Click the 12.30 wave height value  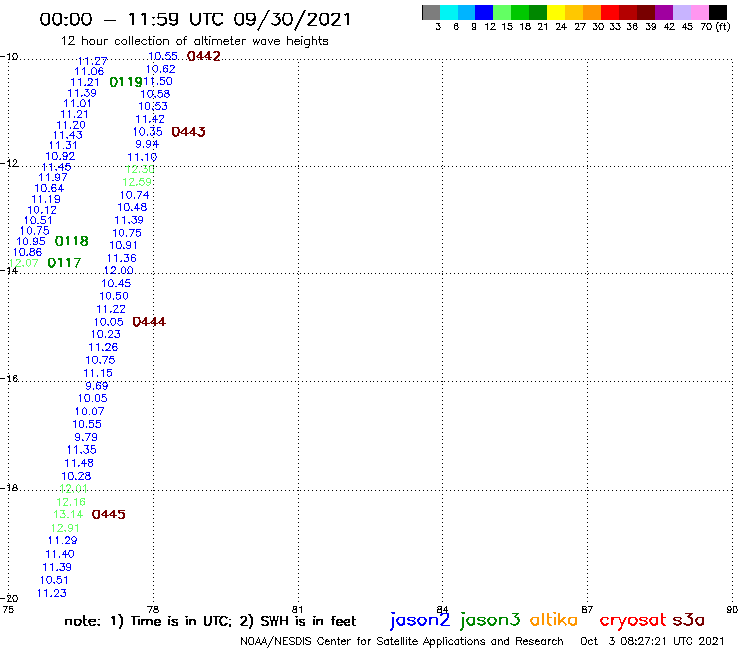[140, 169]
